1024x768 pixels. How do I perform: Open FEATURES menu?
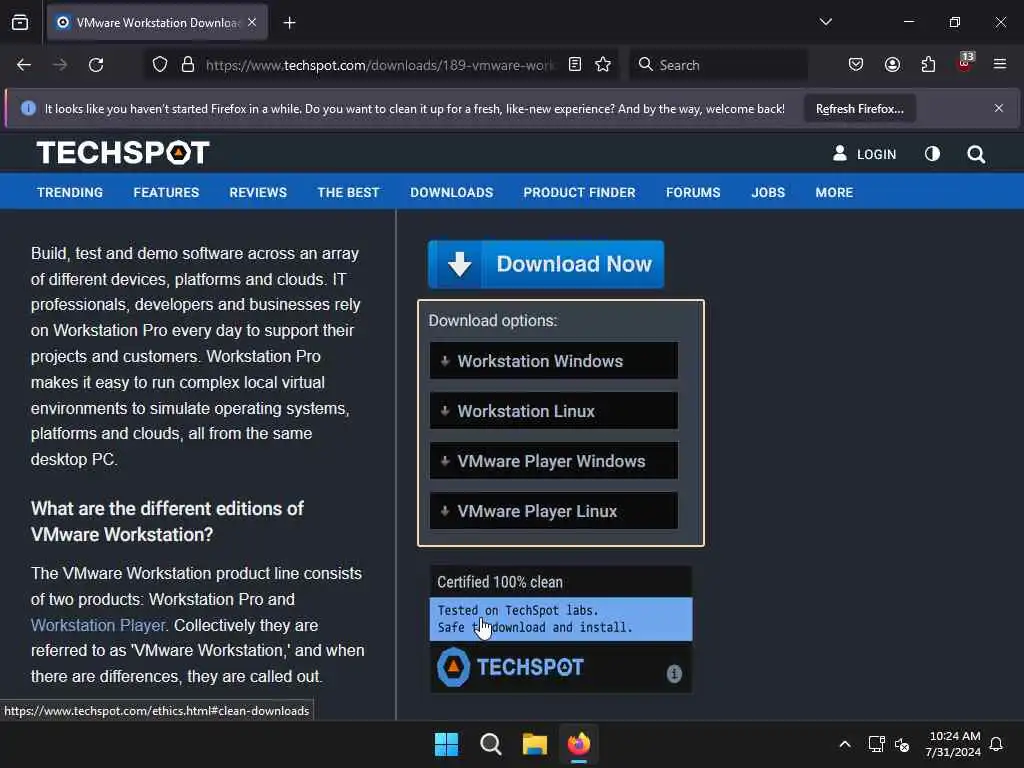coord(166,193)
